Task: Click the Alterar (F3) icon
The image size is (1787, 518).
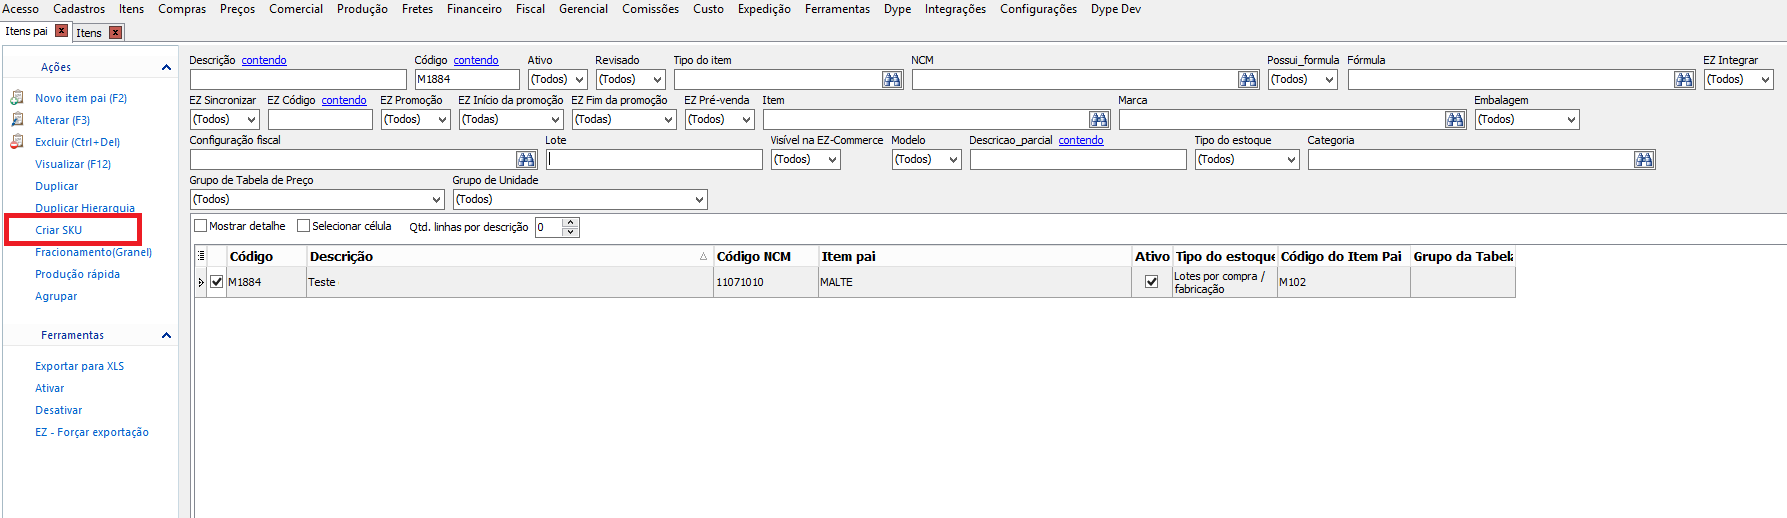Action: tap(17, 120)
